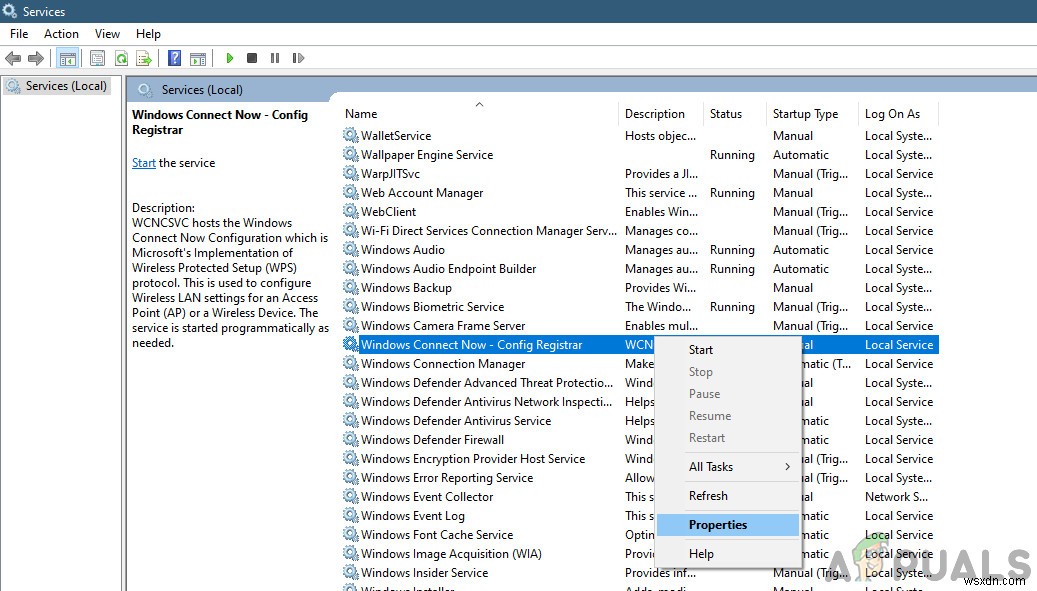
Task: Select Services (Local) in console tree
Action: [x=66, y=86]
